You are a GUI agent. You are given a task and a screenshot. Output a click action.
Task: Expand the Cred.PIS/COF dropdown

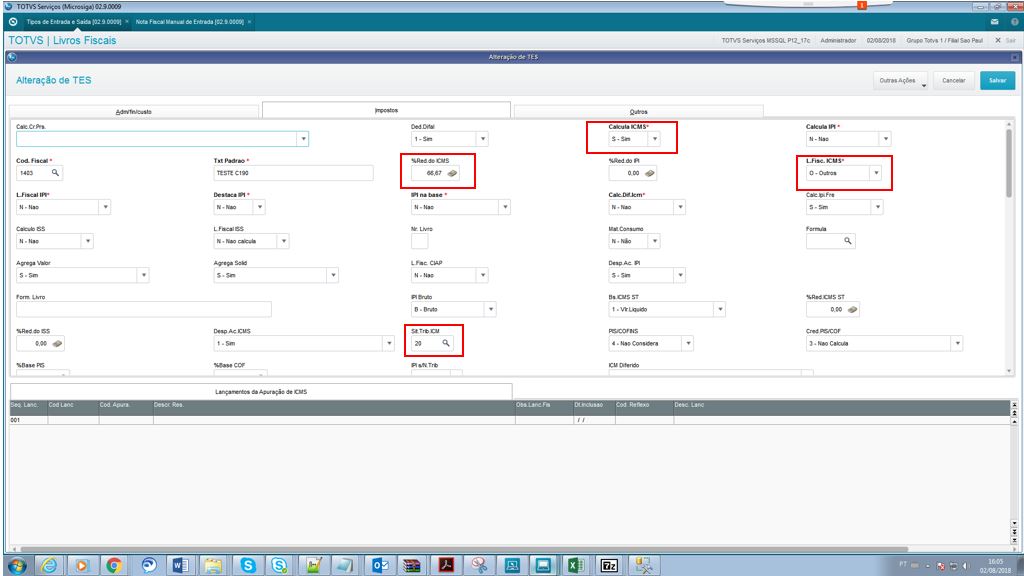pos(957,344)
